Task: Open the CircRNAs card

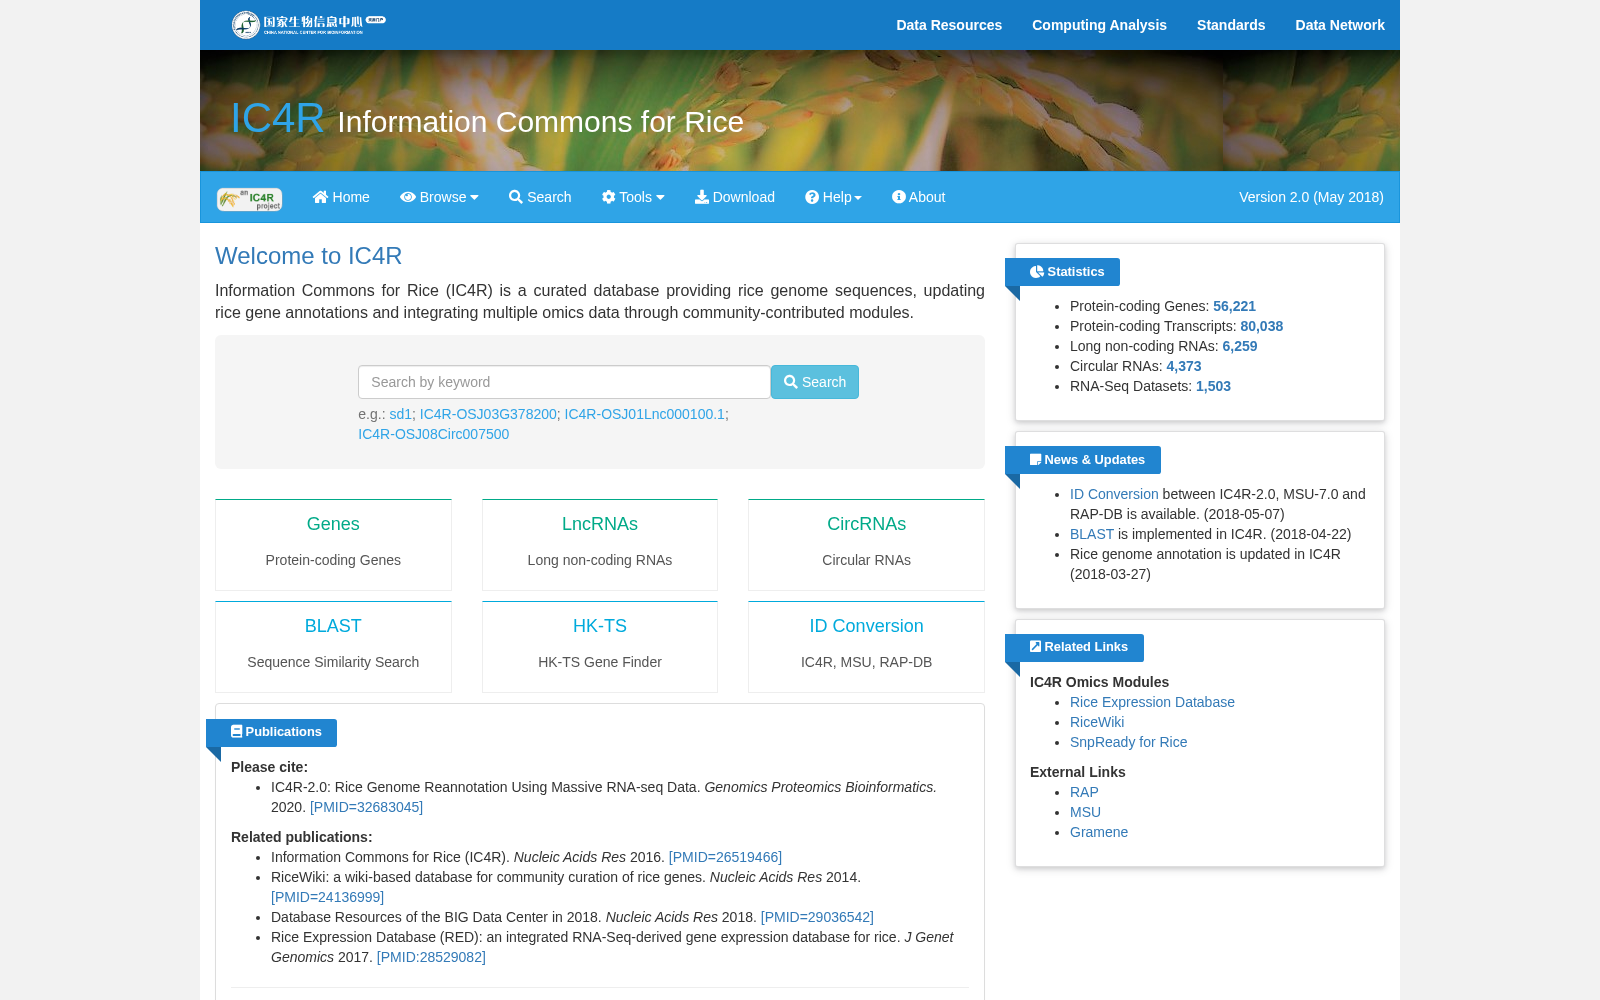Action: (866, 545)
